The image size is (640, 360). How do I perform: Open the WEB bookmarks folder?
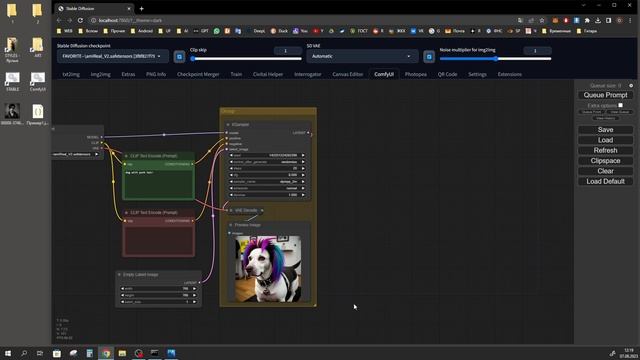tap(65, 31)
